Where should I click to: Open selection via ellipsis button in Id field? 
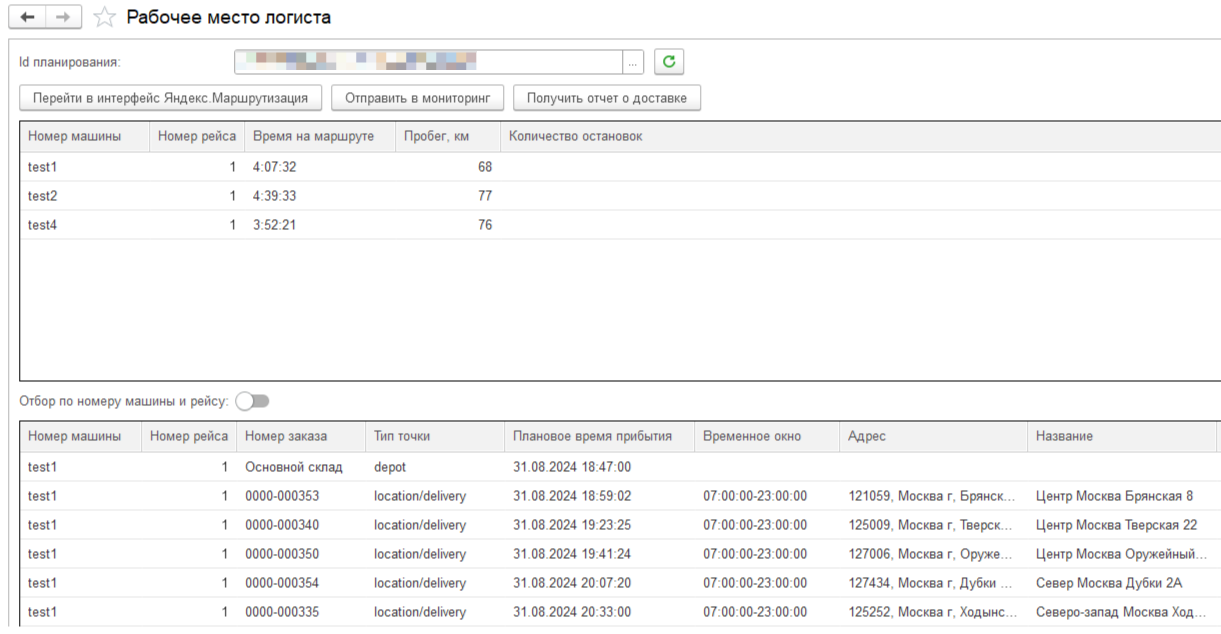click(634, 62)
